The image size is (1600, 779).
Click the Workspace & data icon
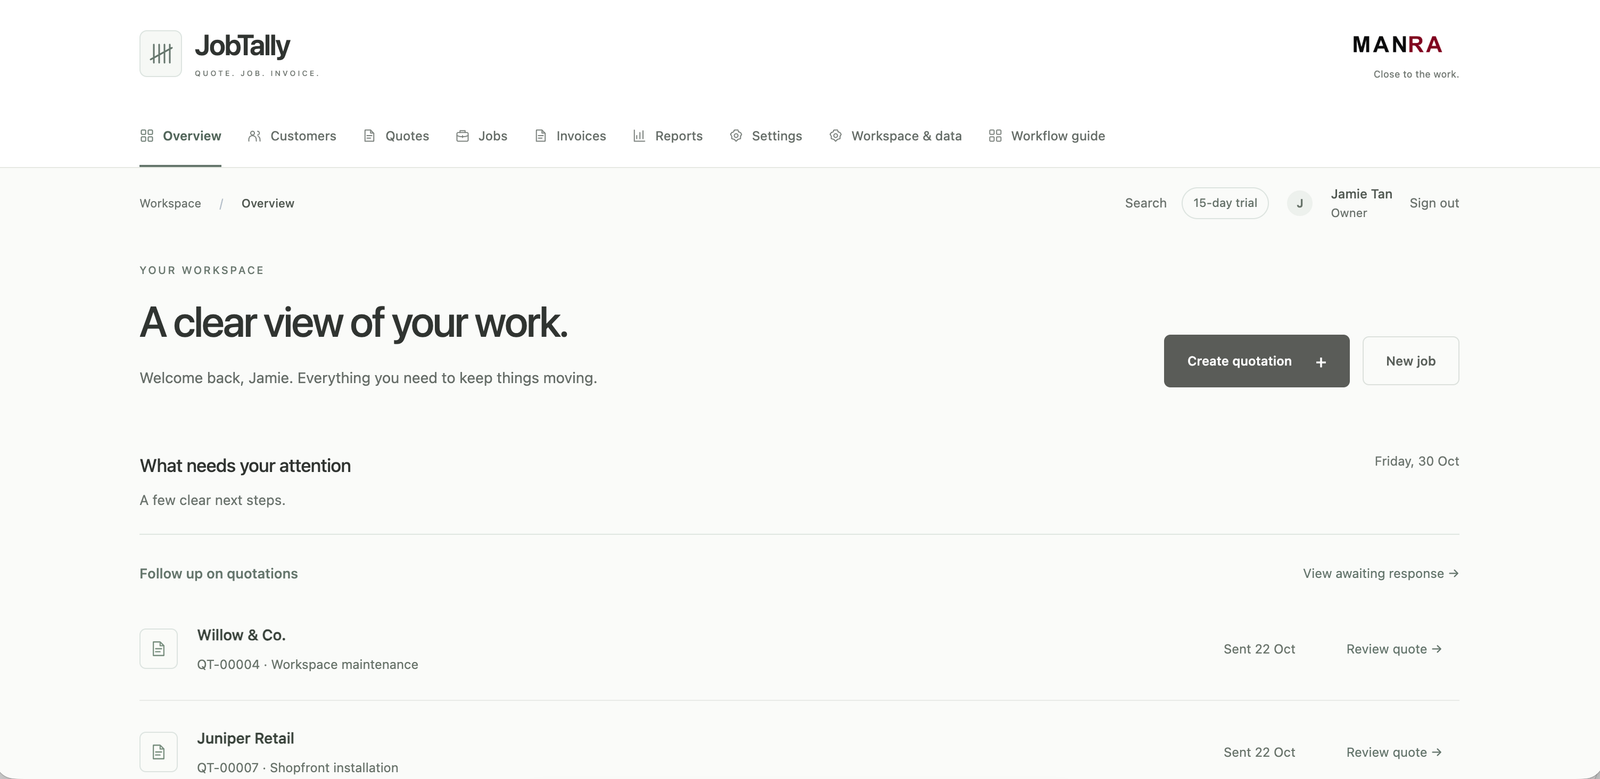click(836, 136)
